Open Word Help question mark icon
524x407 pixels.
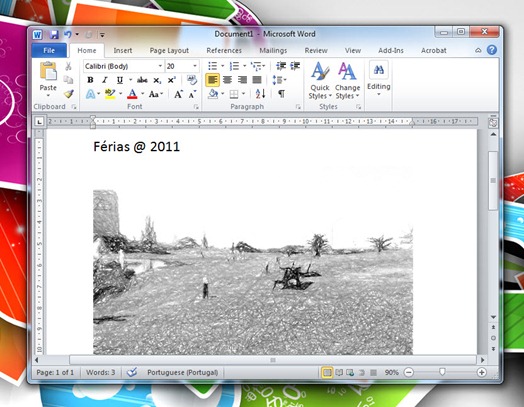492,50
